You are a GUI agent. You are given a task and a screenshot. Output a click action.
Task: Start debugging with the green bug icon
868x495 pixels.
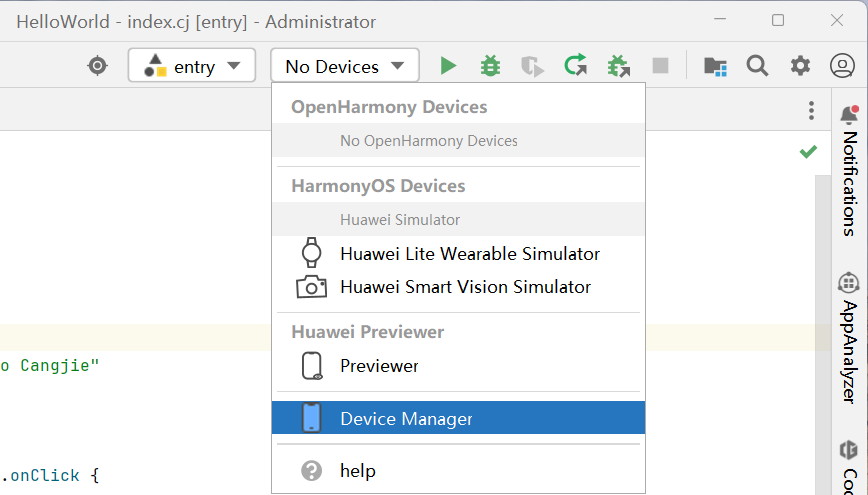490,66
